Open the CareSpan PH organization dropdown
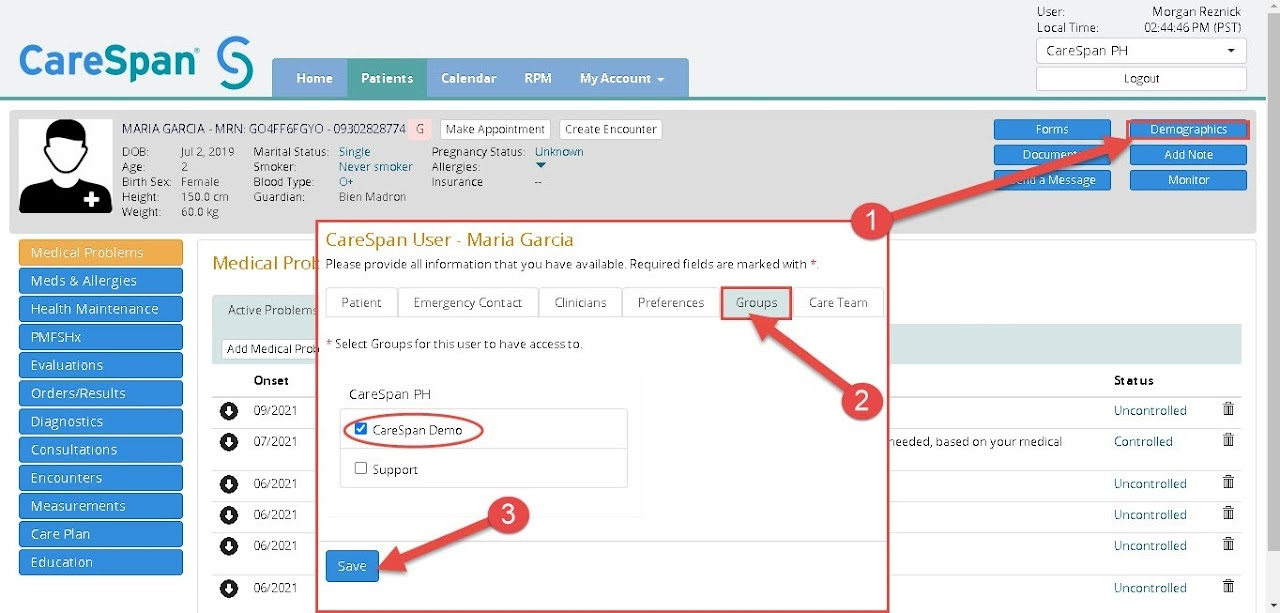 [1141, 51]
